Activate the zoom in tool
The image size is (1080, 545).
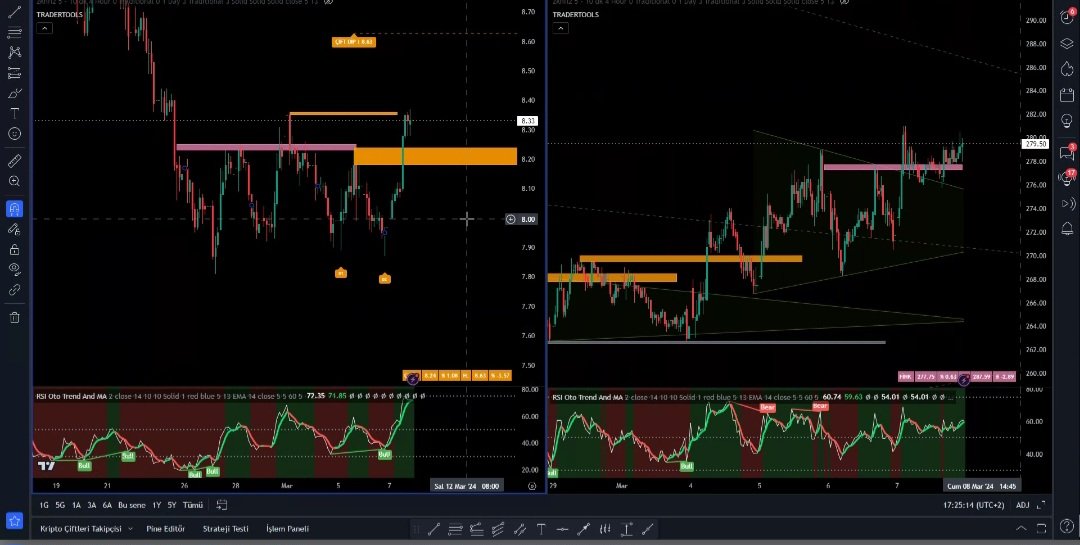click(x=14, y=181)
